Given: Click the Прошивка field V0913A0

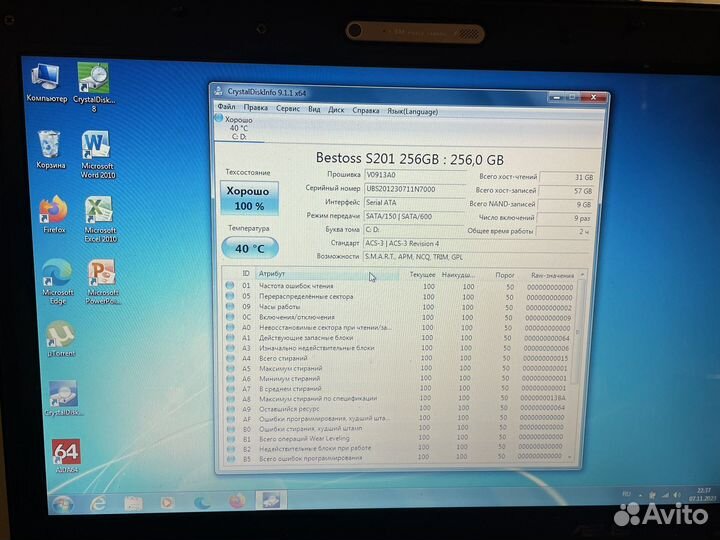Looking at the screenshot, I should tap(415, 175).
